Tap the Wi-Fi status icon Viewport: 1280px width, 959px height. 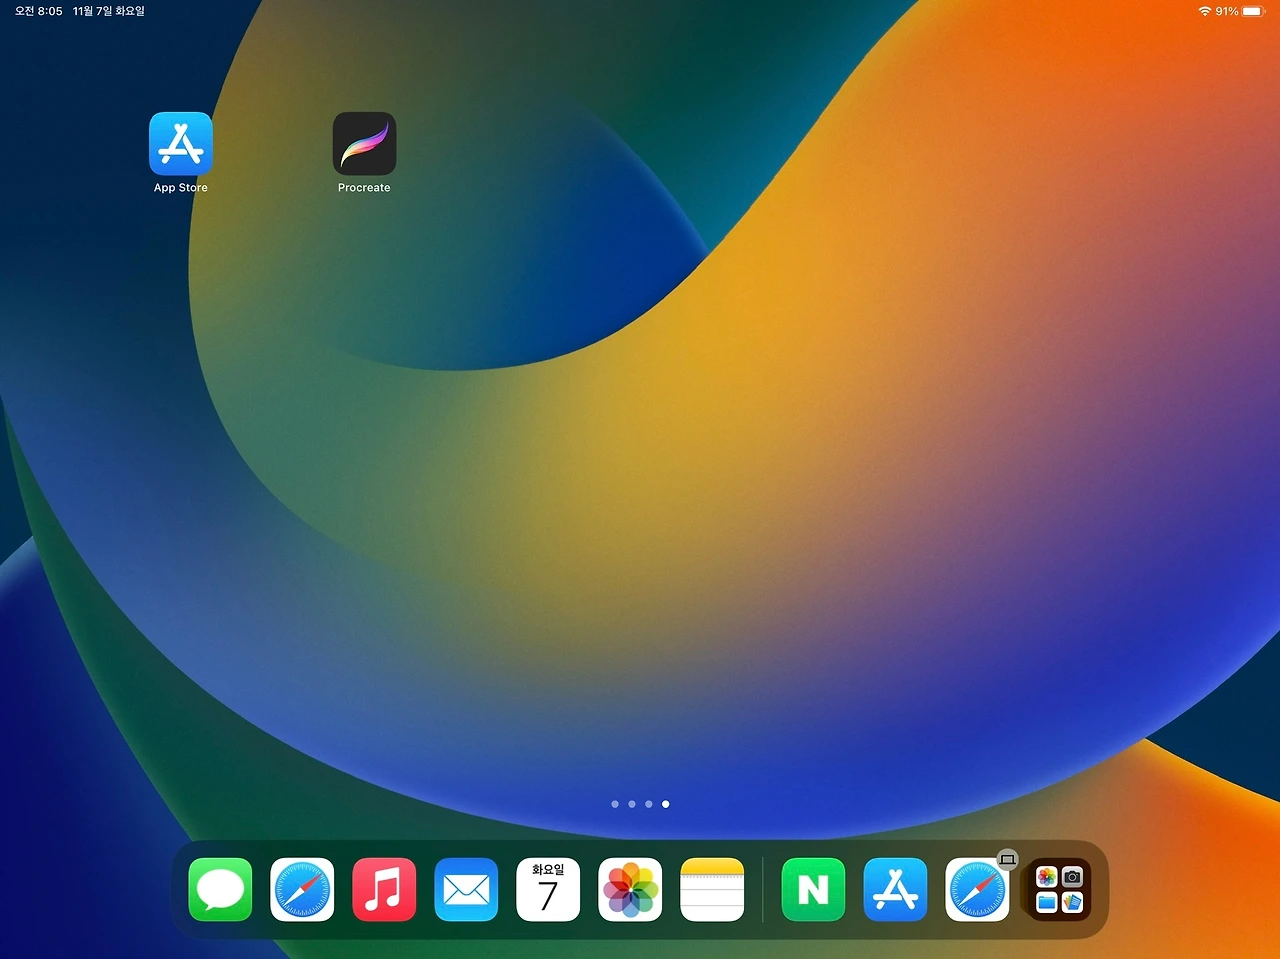coord(1204,11)
